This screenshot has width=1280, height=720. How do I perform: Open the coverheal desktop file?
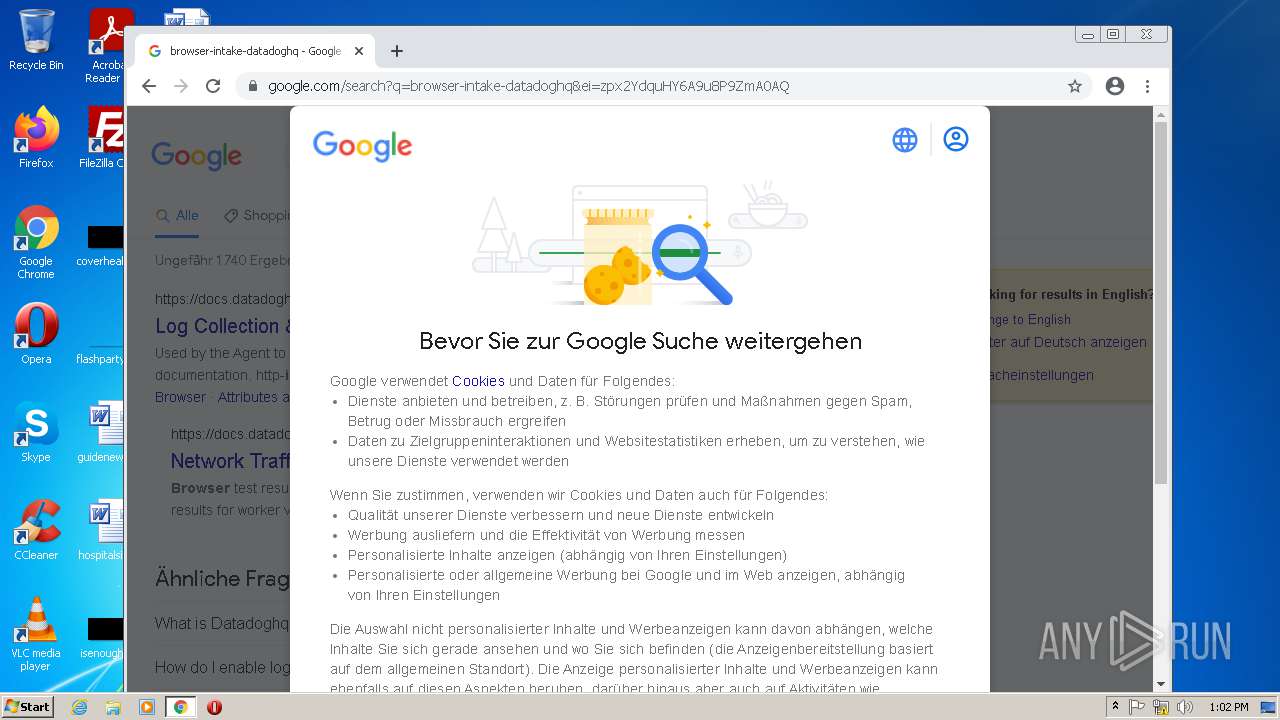(103, 246)
